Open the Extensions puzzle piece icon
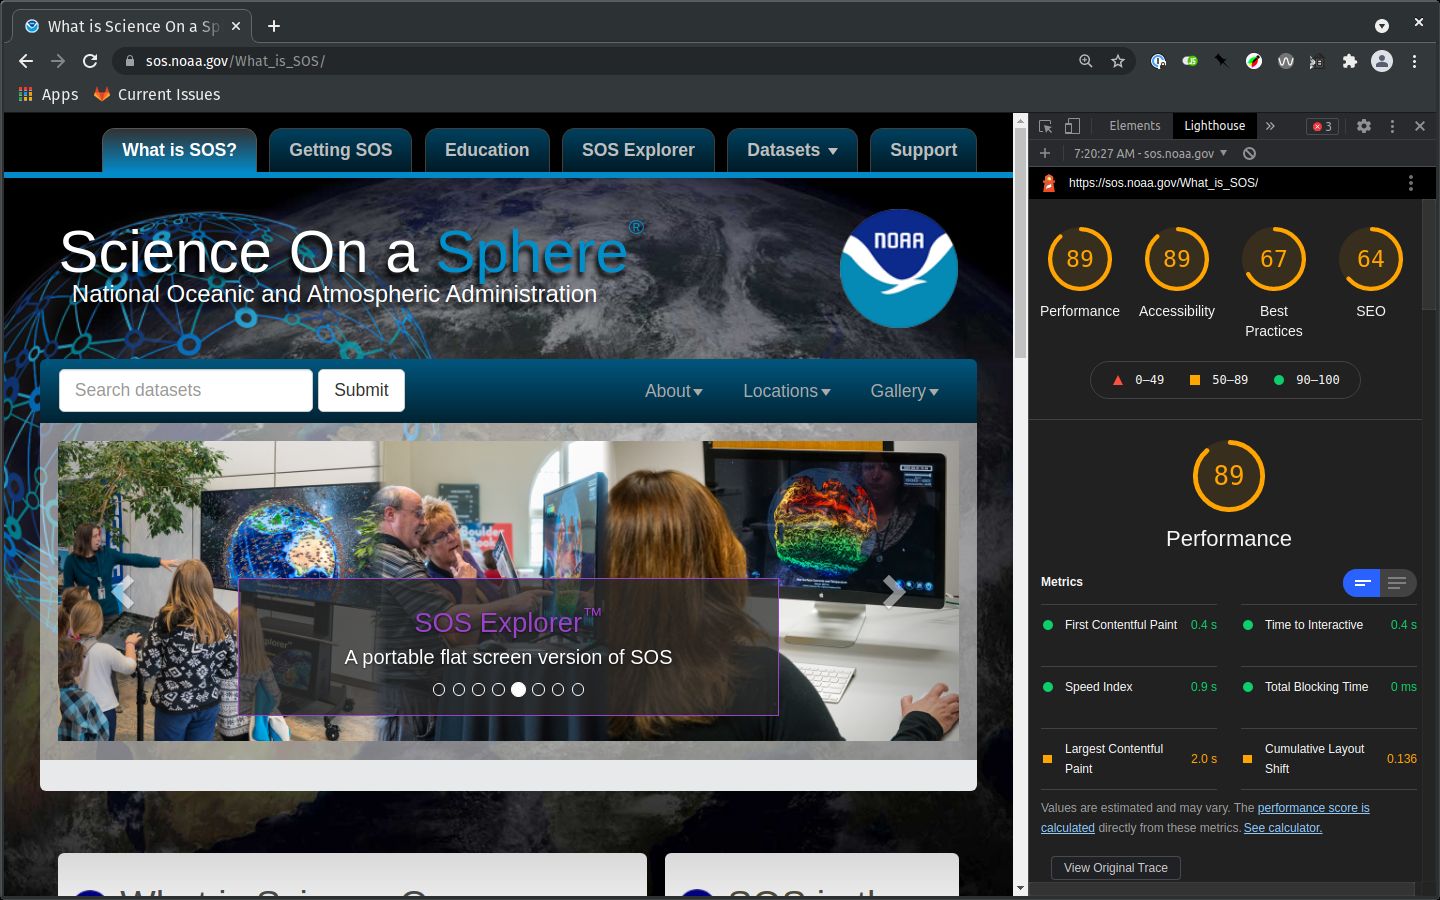The width and height of the screenshot is (1440, 900). click(x=1350, y=61)
